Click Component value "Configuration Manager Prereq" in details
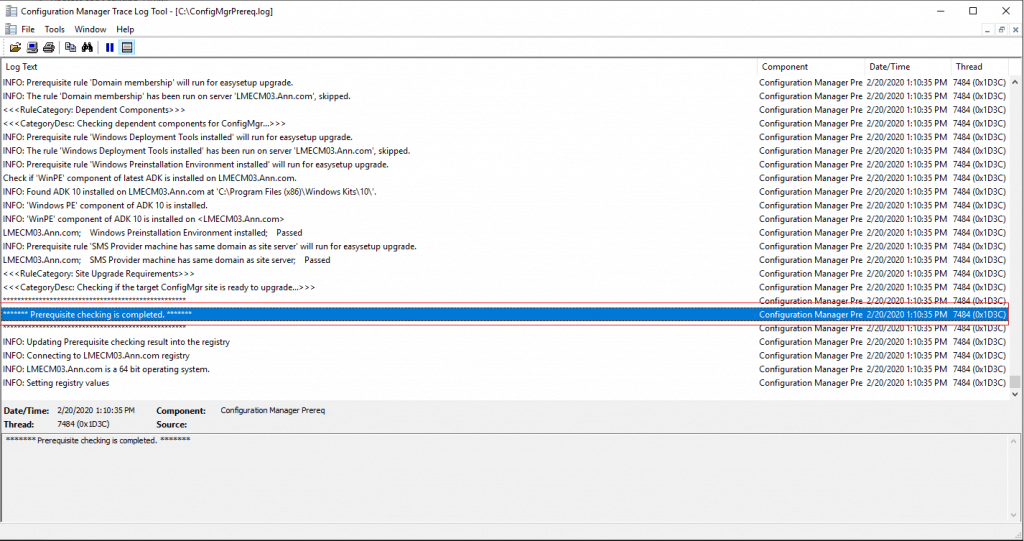The height and width of the screenshot is (541, 1024). [x=272, y=410]
